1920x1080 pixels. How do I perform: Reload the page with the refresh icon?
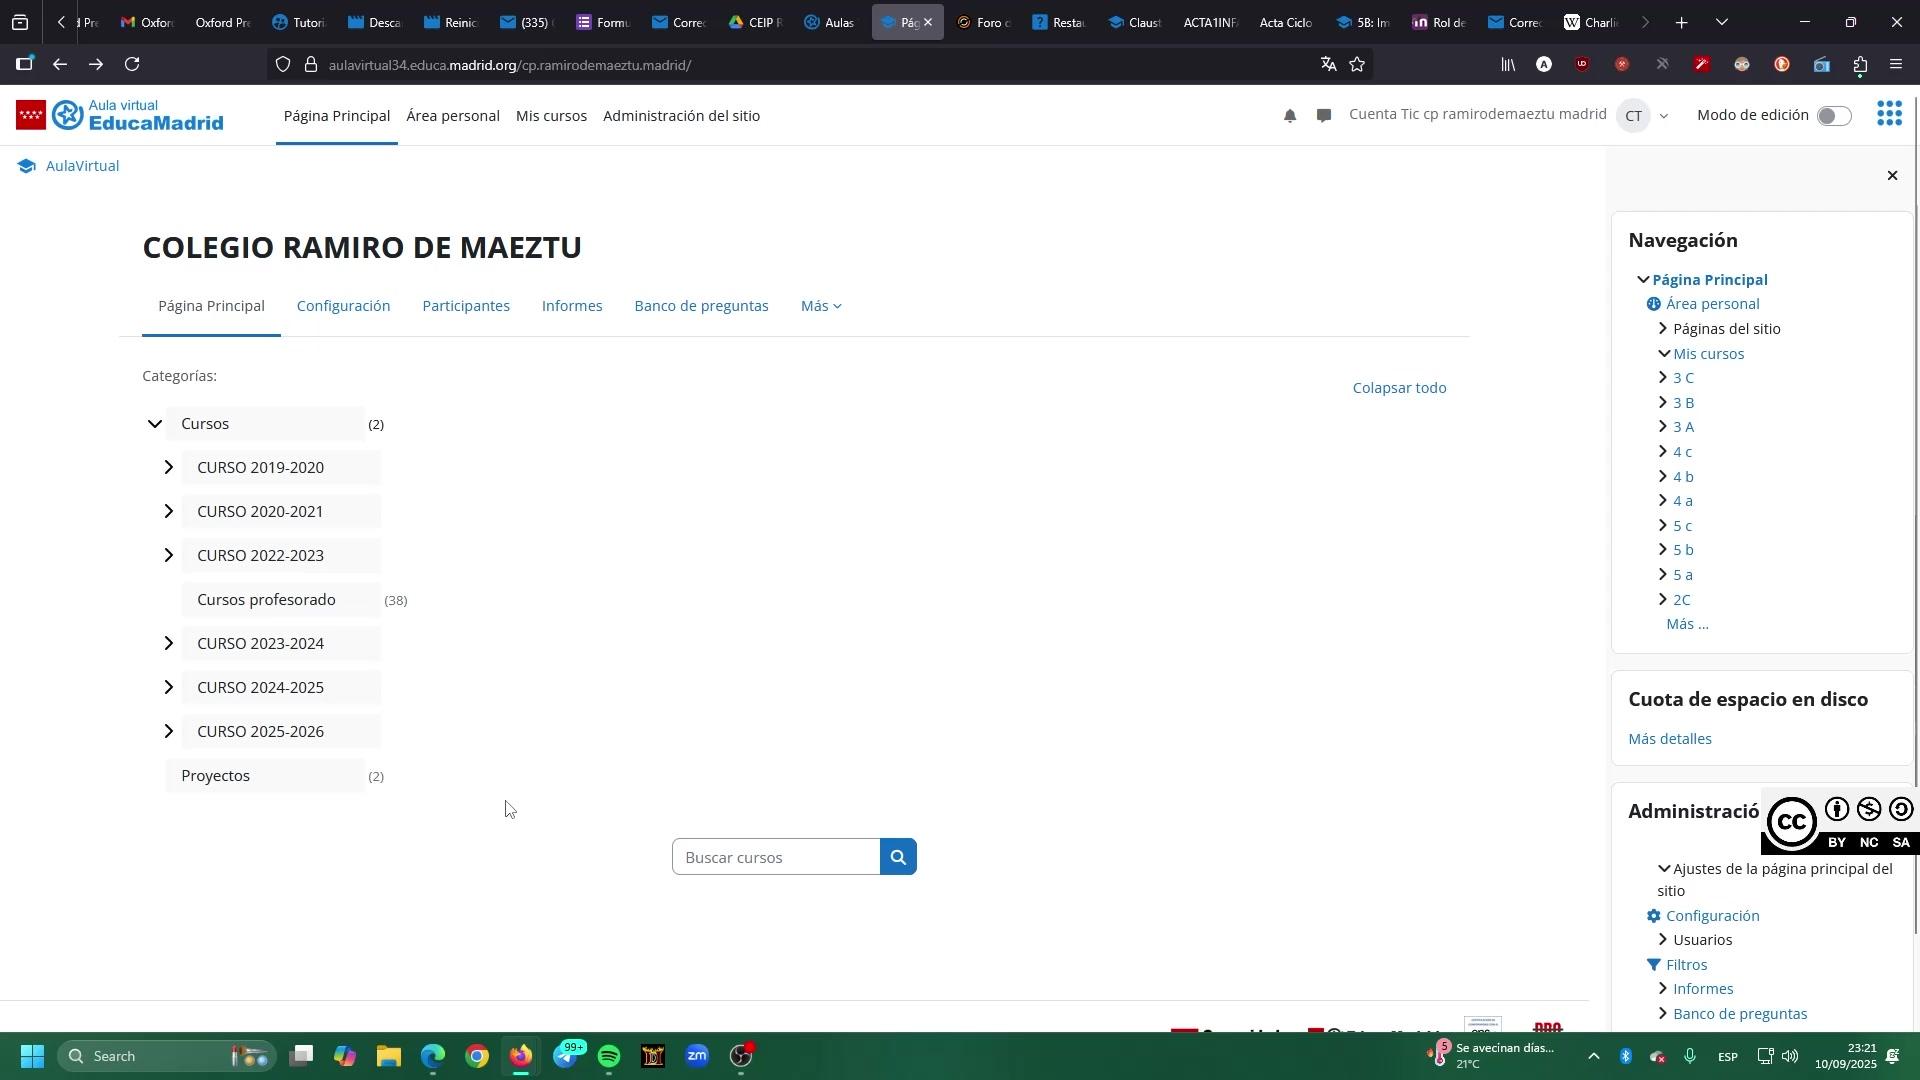tap(132, 65)
